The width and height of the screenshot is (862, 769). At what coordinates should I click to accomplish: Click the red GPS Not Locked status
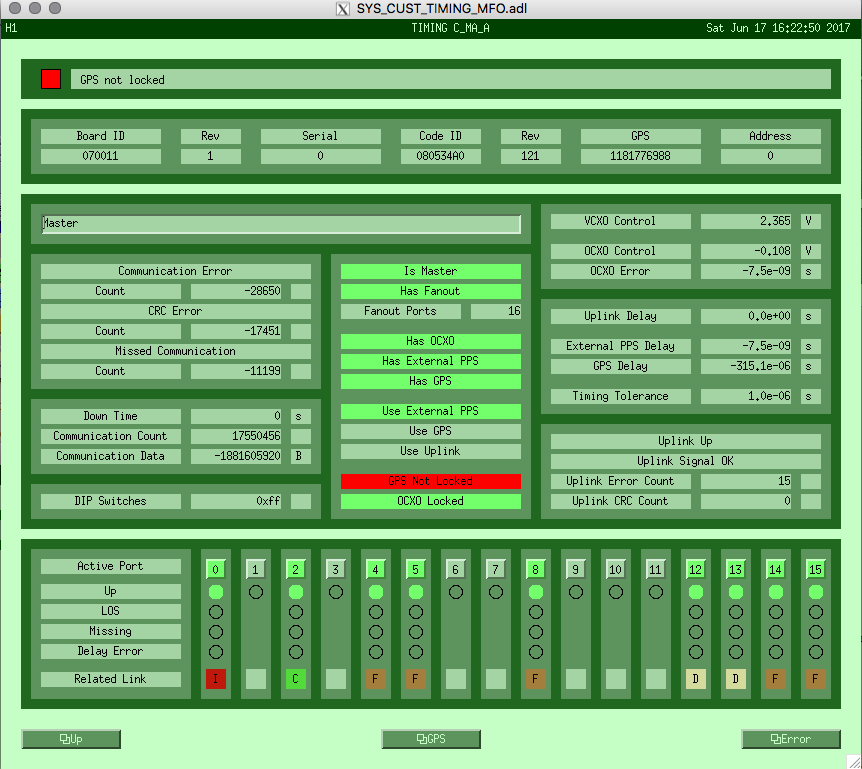coord(431,481)
